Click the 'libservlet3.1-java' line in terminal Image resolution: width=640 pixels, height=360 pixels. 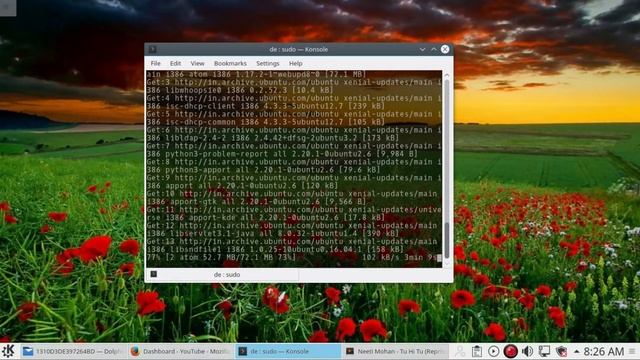(x=273, y=233)
